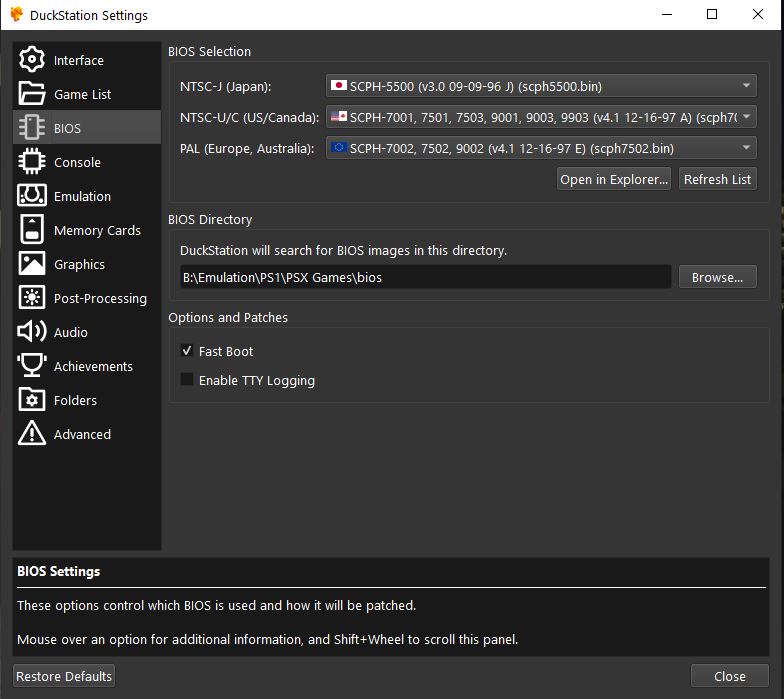Navigate to Audio settings
784x699 pixels.
point(86,332)
